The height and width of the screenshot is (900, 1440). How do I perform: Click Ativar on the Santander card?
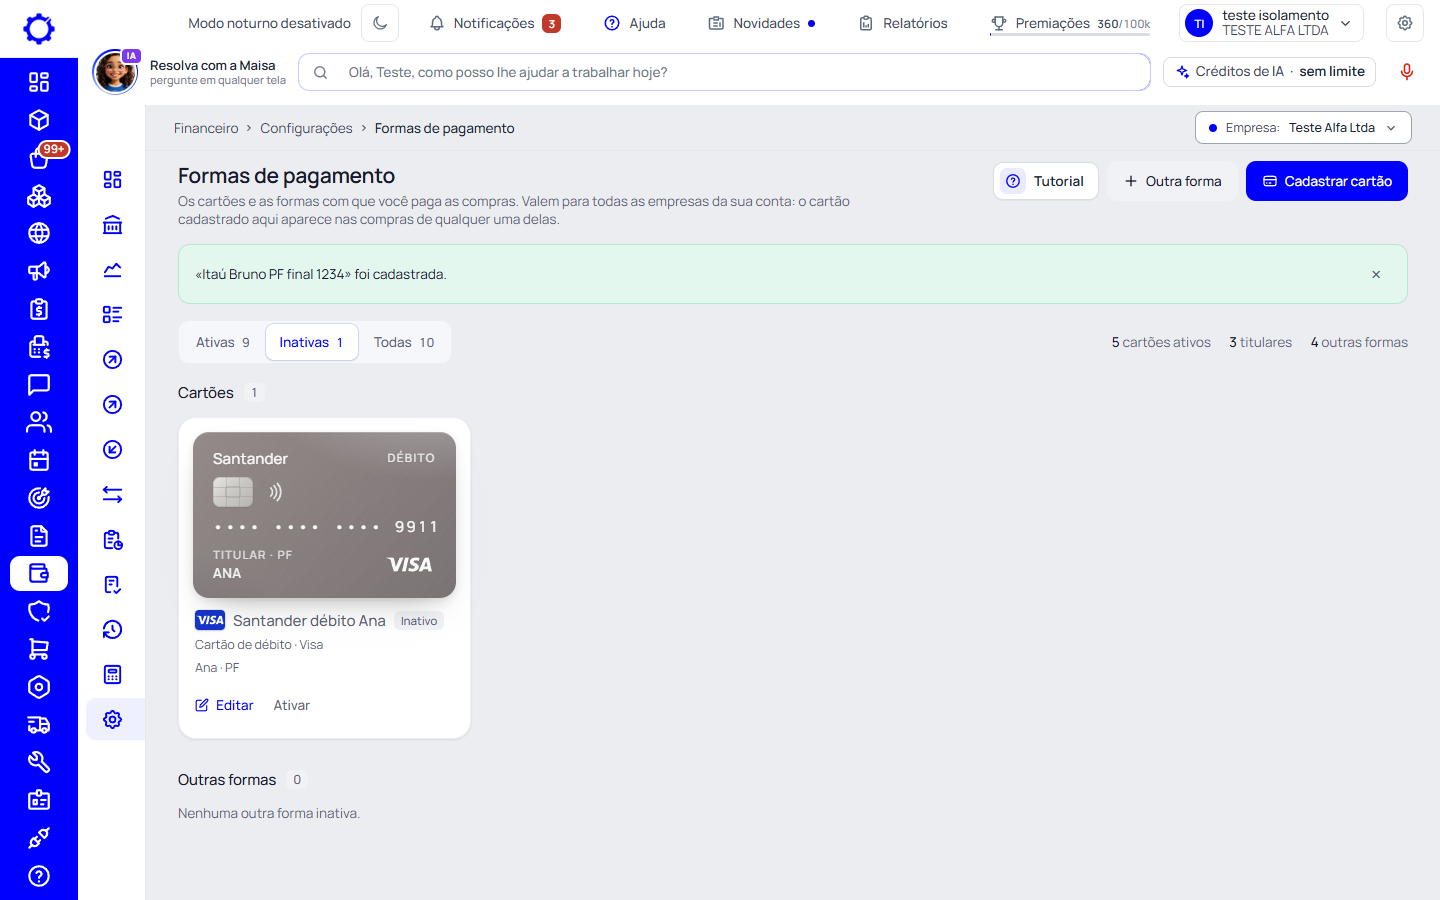click(x=292, y=705)
